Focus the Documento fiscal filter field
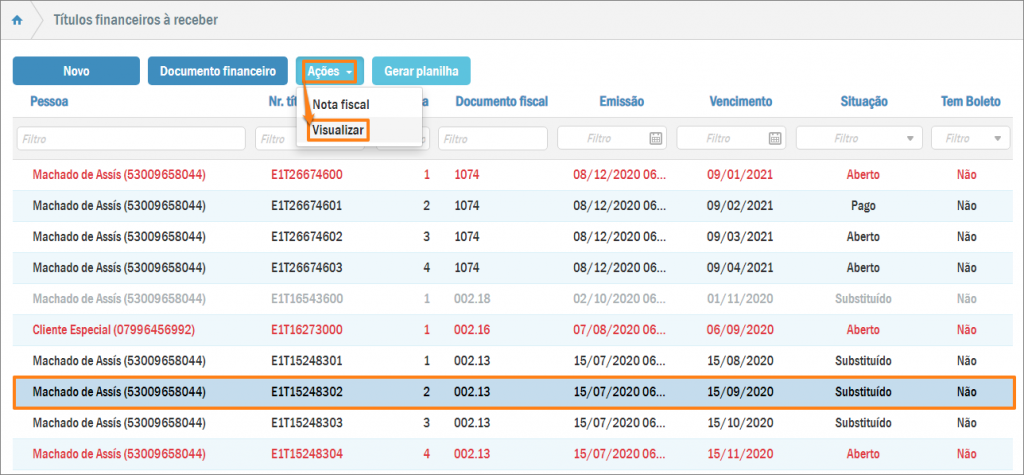The width and height of the screenshot is (1024, 475). click(x=492, y=138)
